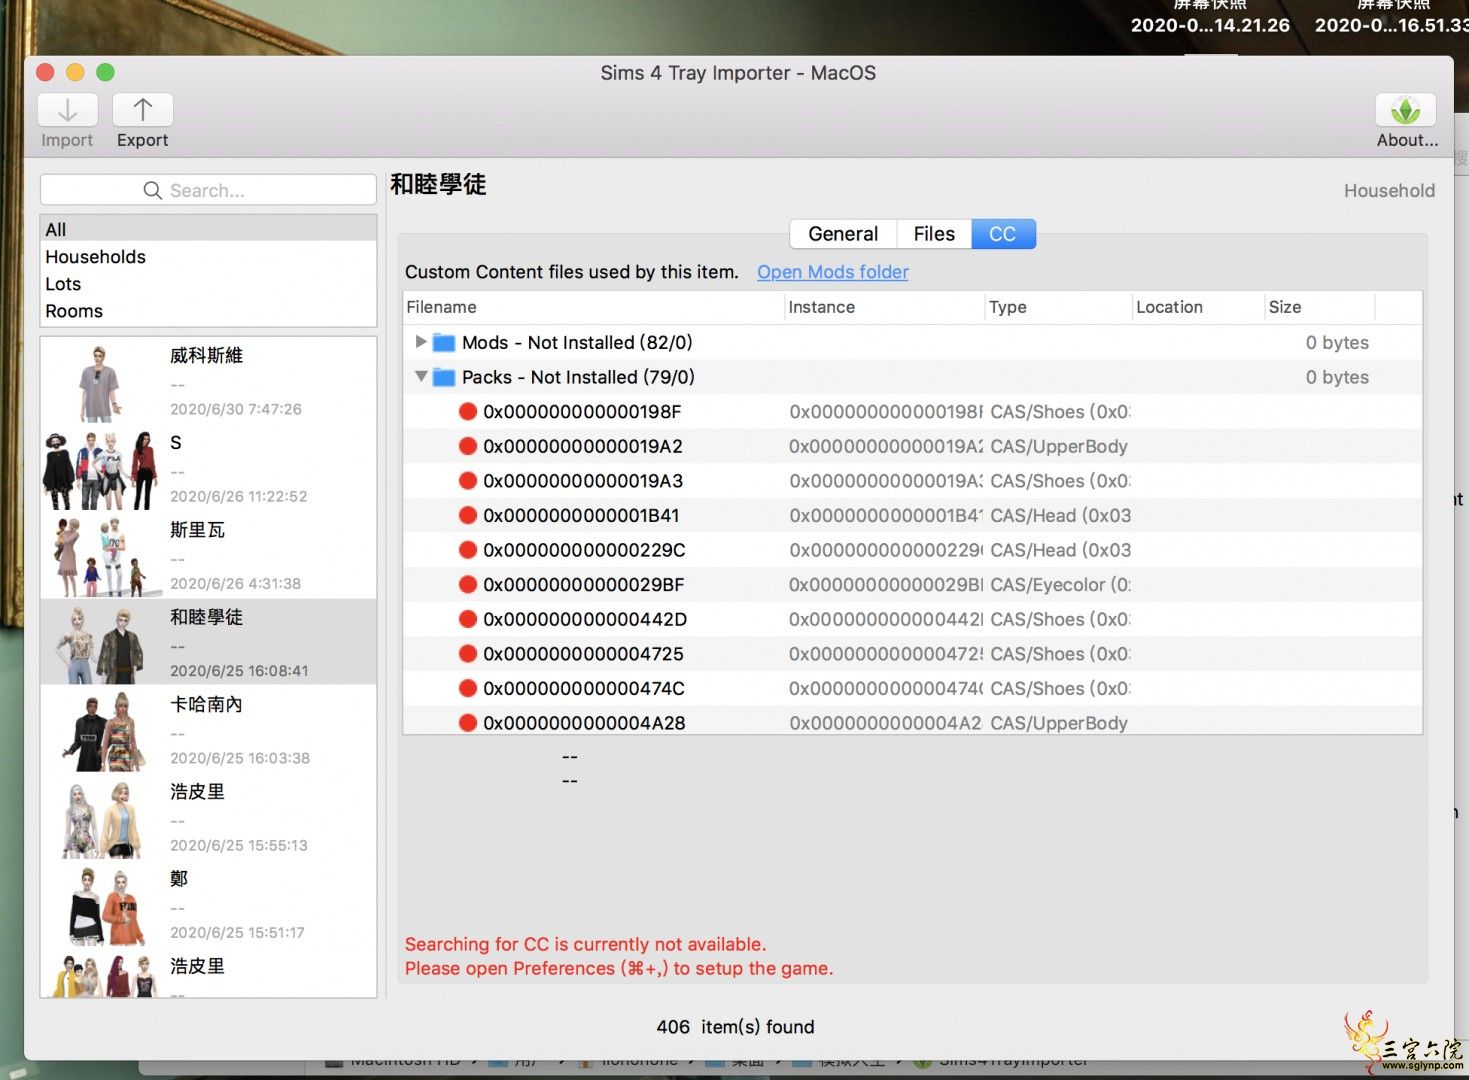This screenshot has height=1080, width=1469.
Task: Sort by the Filename column header
Action: 594,307
